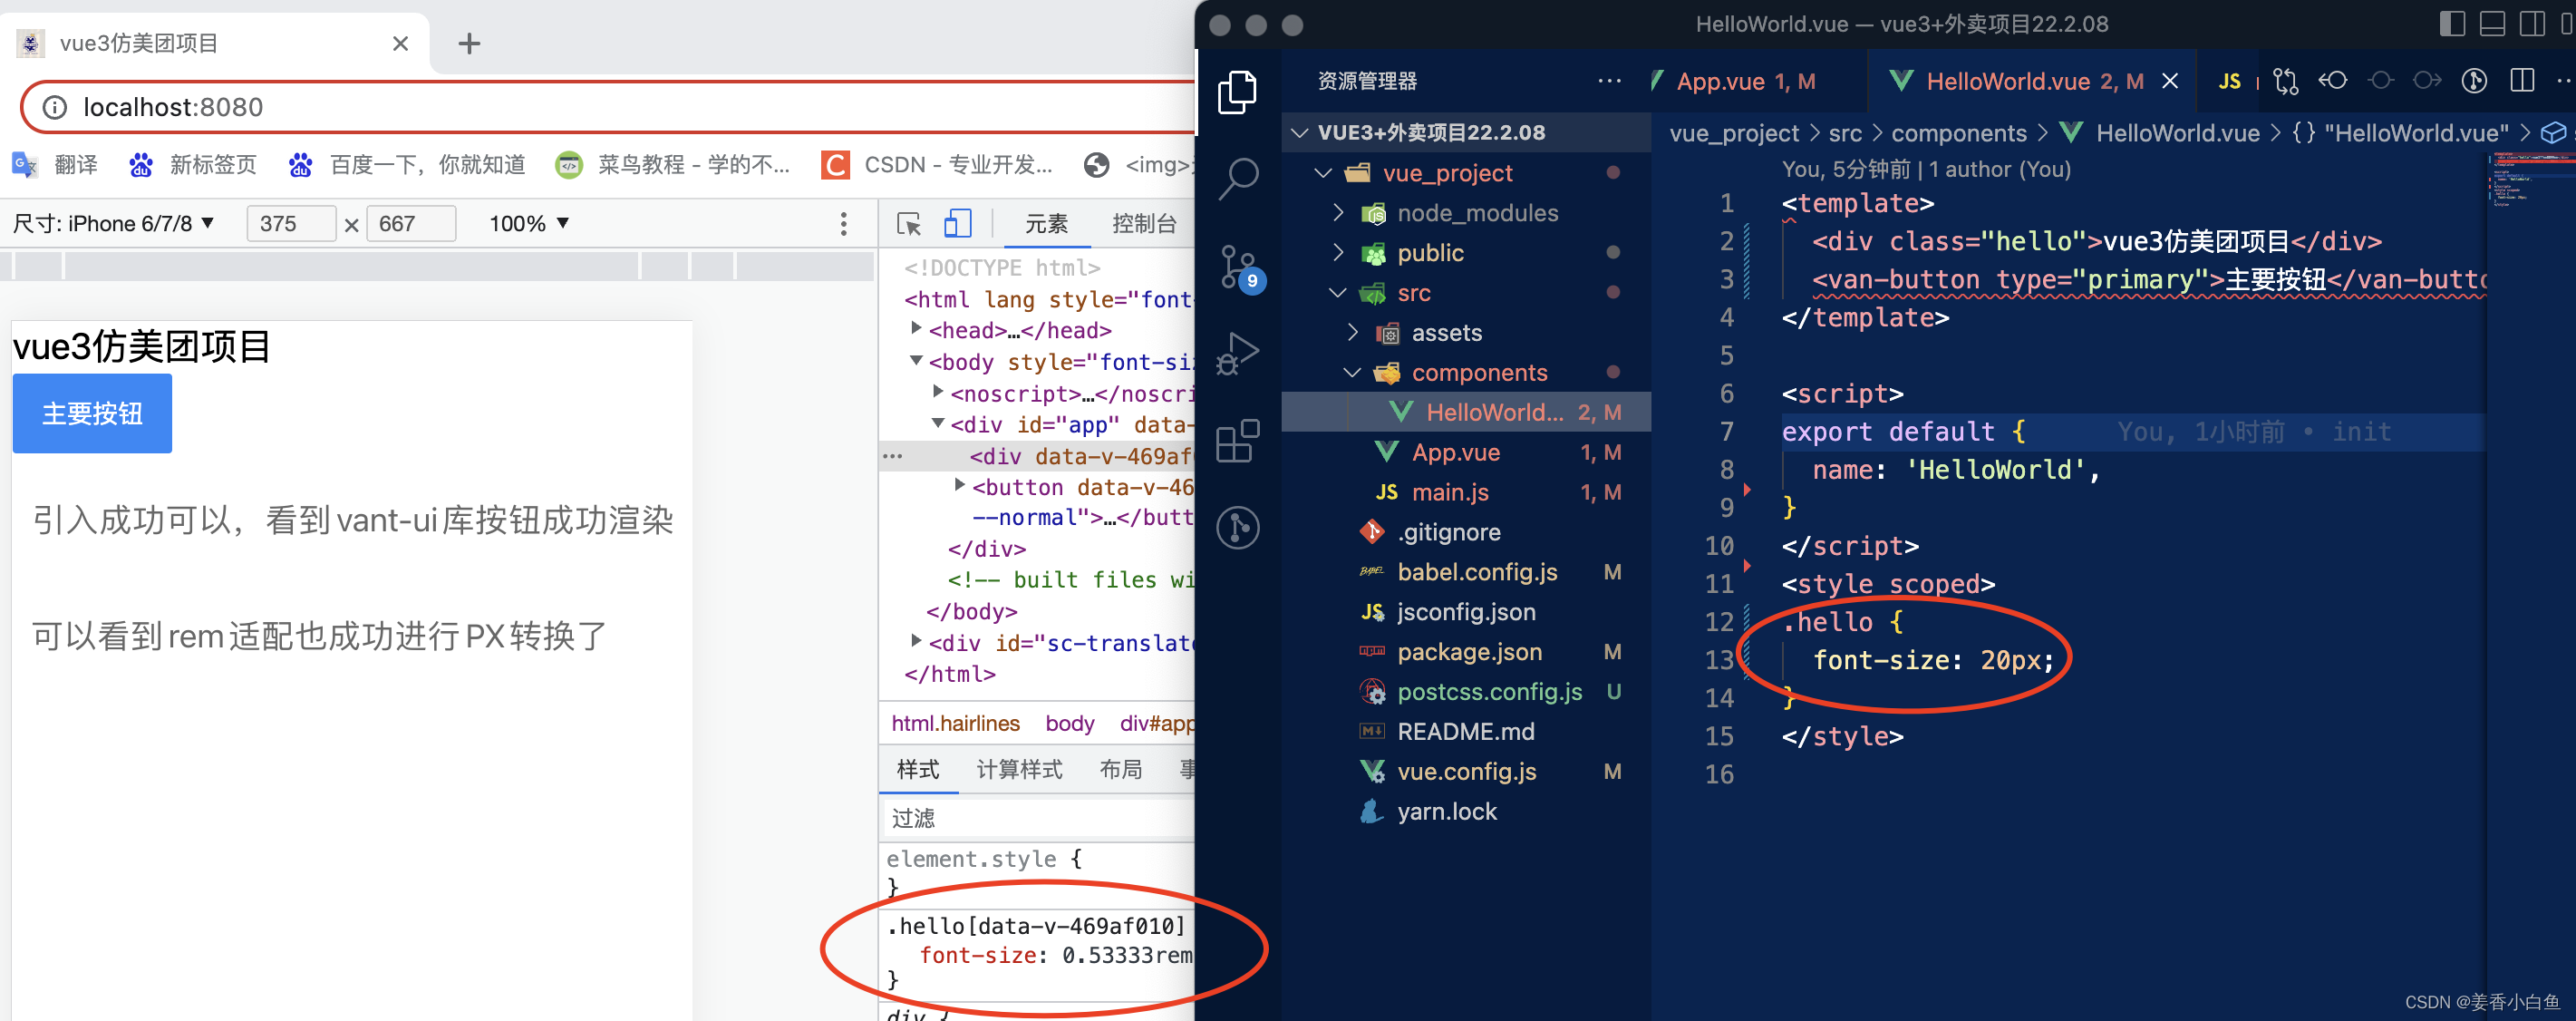2576x1021 pixels.
Task: Click html.hairlines in the DOM breadcrumb
Action: tap(955, 723)
